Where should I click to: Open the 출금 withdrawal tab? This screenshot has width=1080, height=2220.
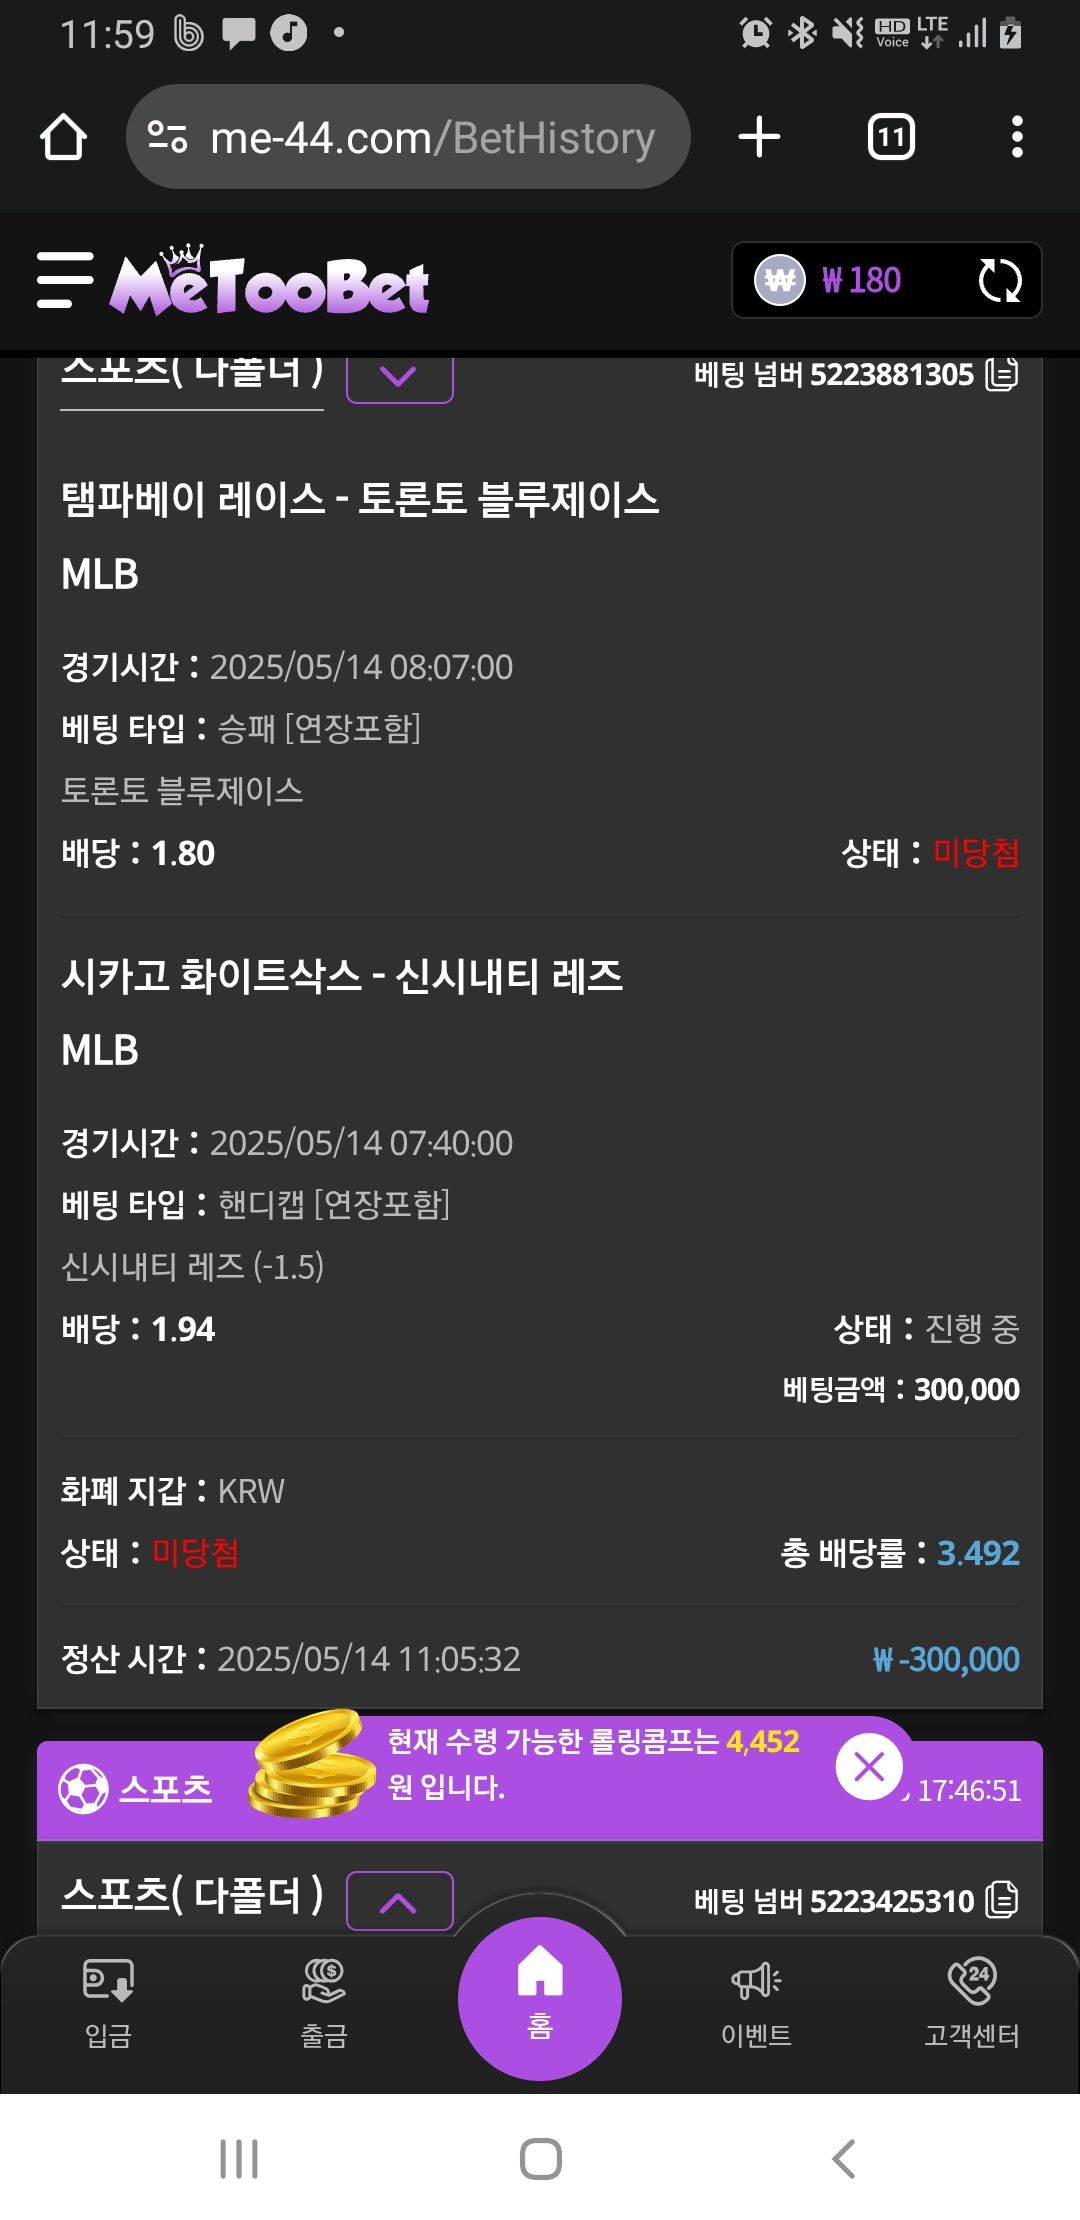click(324, 2003)
